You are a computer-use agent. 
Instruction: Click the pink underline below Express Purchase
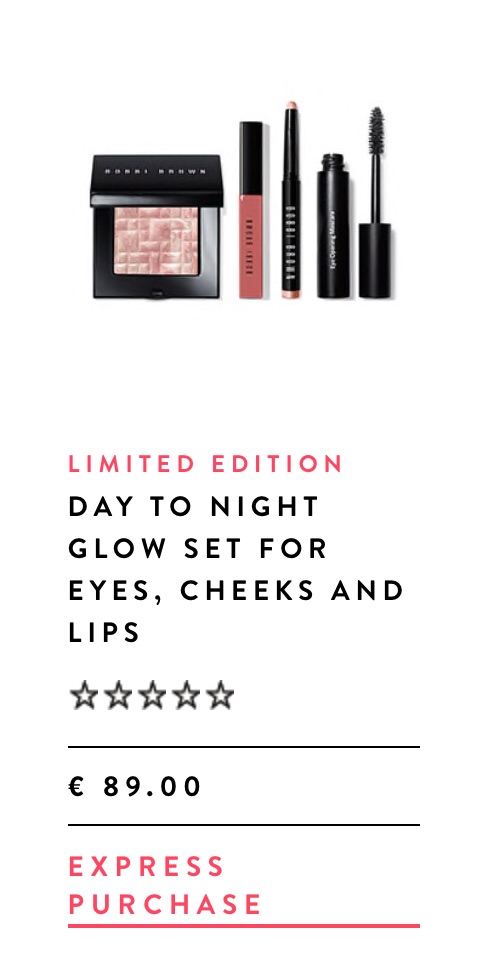pos(244,926)
